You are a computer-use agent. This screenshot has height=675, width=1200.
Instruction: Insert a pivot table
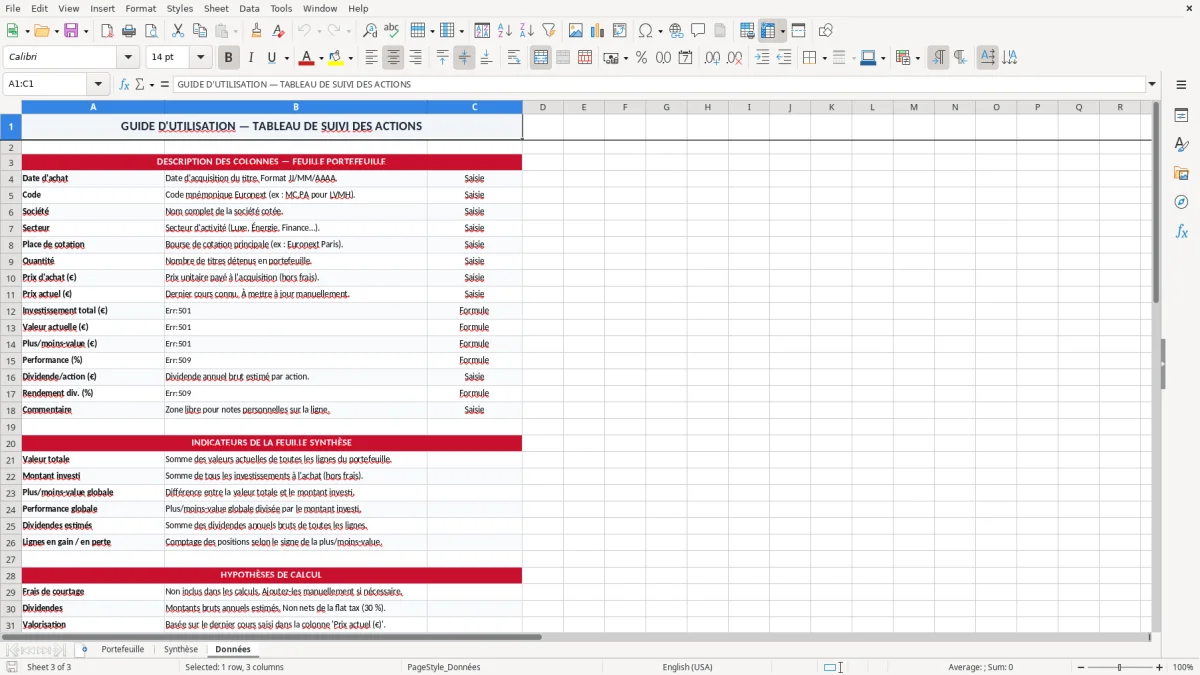point(620,31)
